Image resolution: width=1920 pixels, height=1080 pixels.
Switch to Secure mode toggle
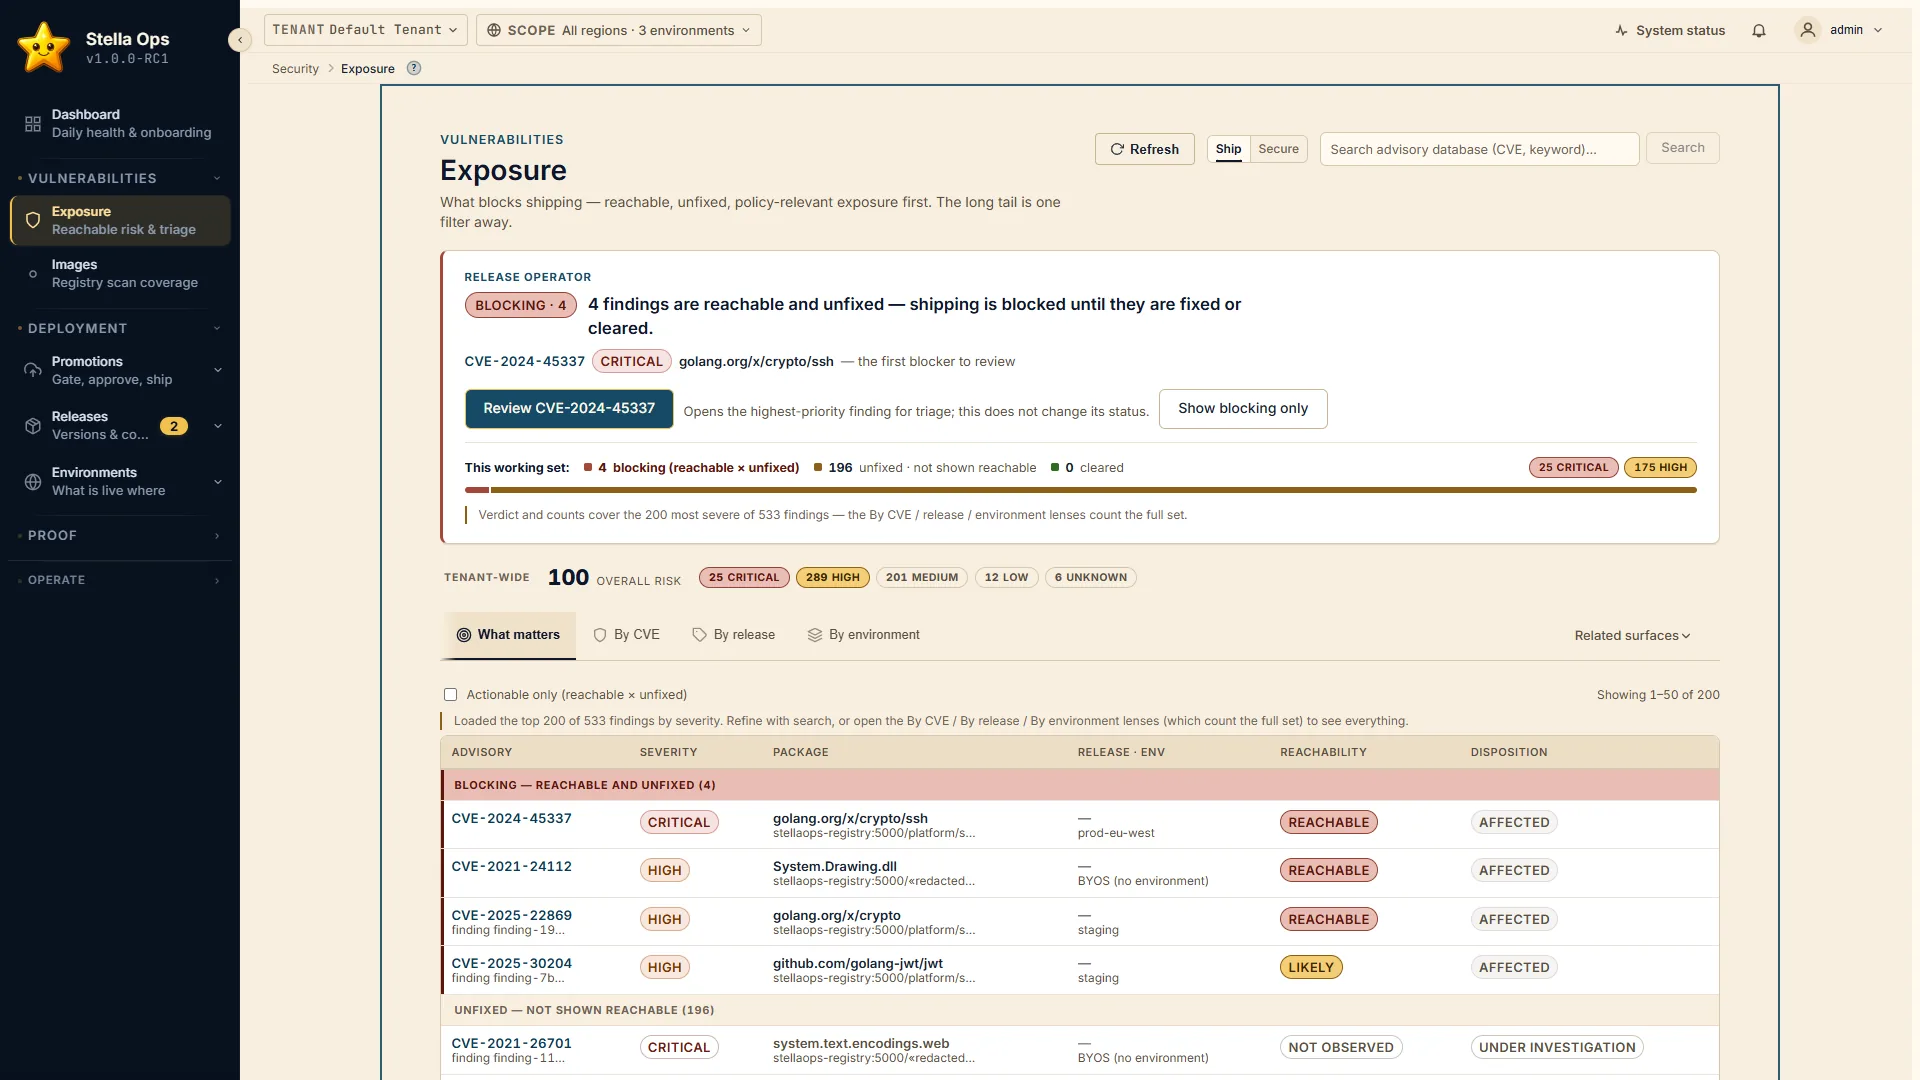1278,149
